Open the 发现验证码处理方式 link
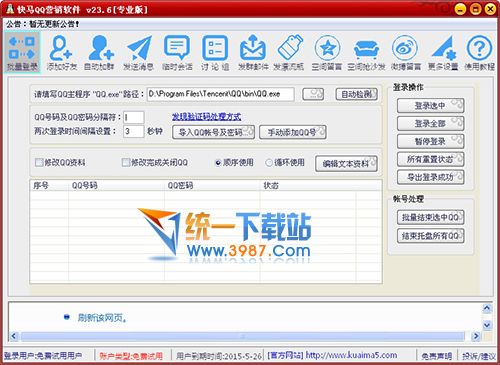This screenshot has height=365, width=500. coord(206,117)
